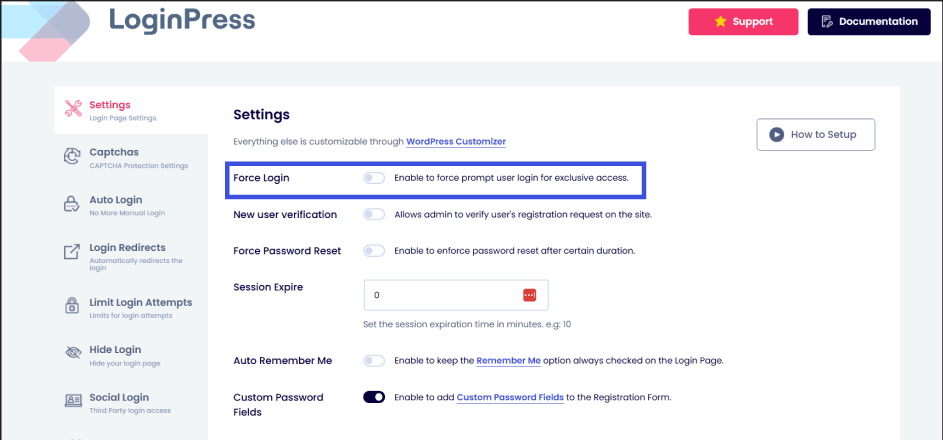
Task: Click the Limit Login Attempts padlock icon
Action: pyautogui.click(x=72, y=305)
